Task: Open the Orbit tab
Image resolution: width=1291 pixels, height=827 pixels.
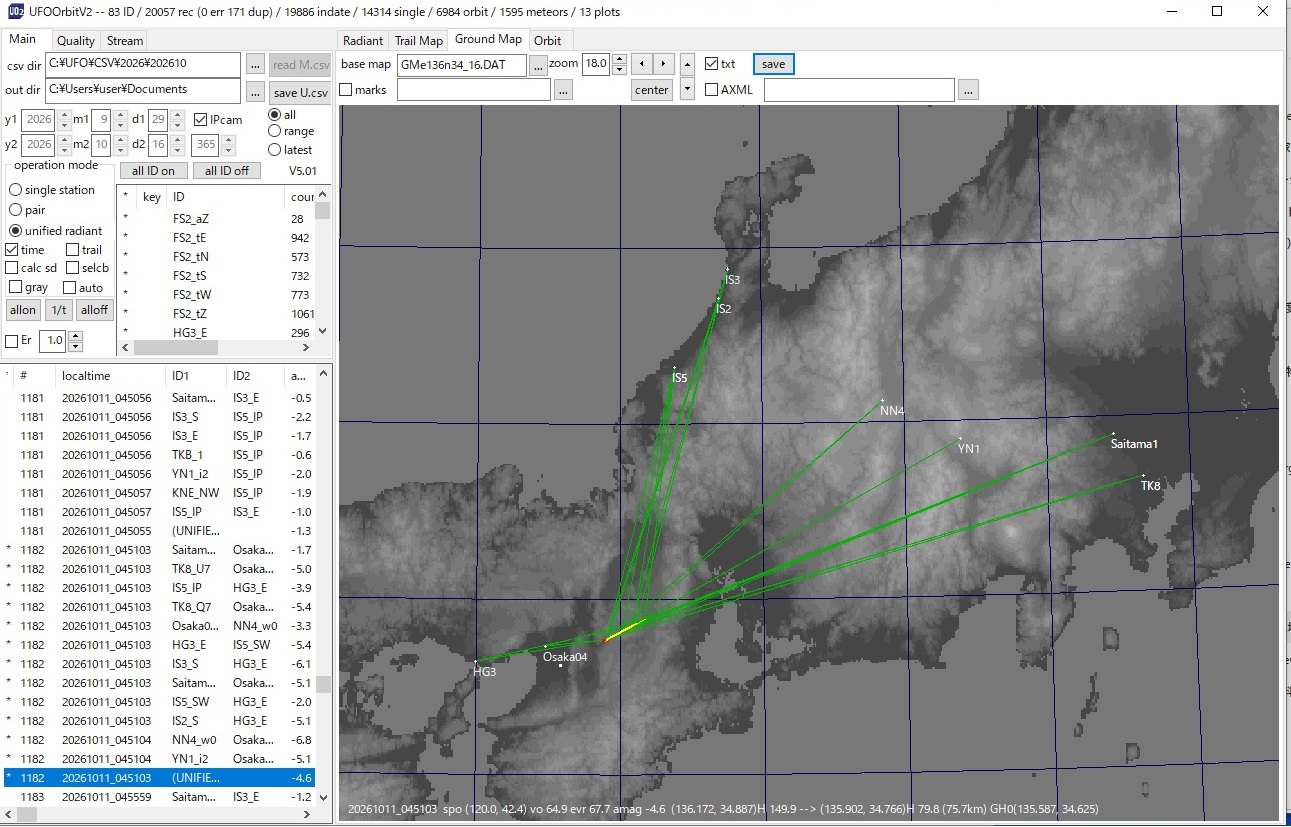Action: coord(547,41)
